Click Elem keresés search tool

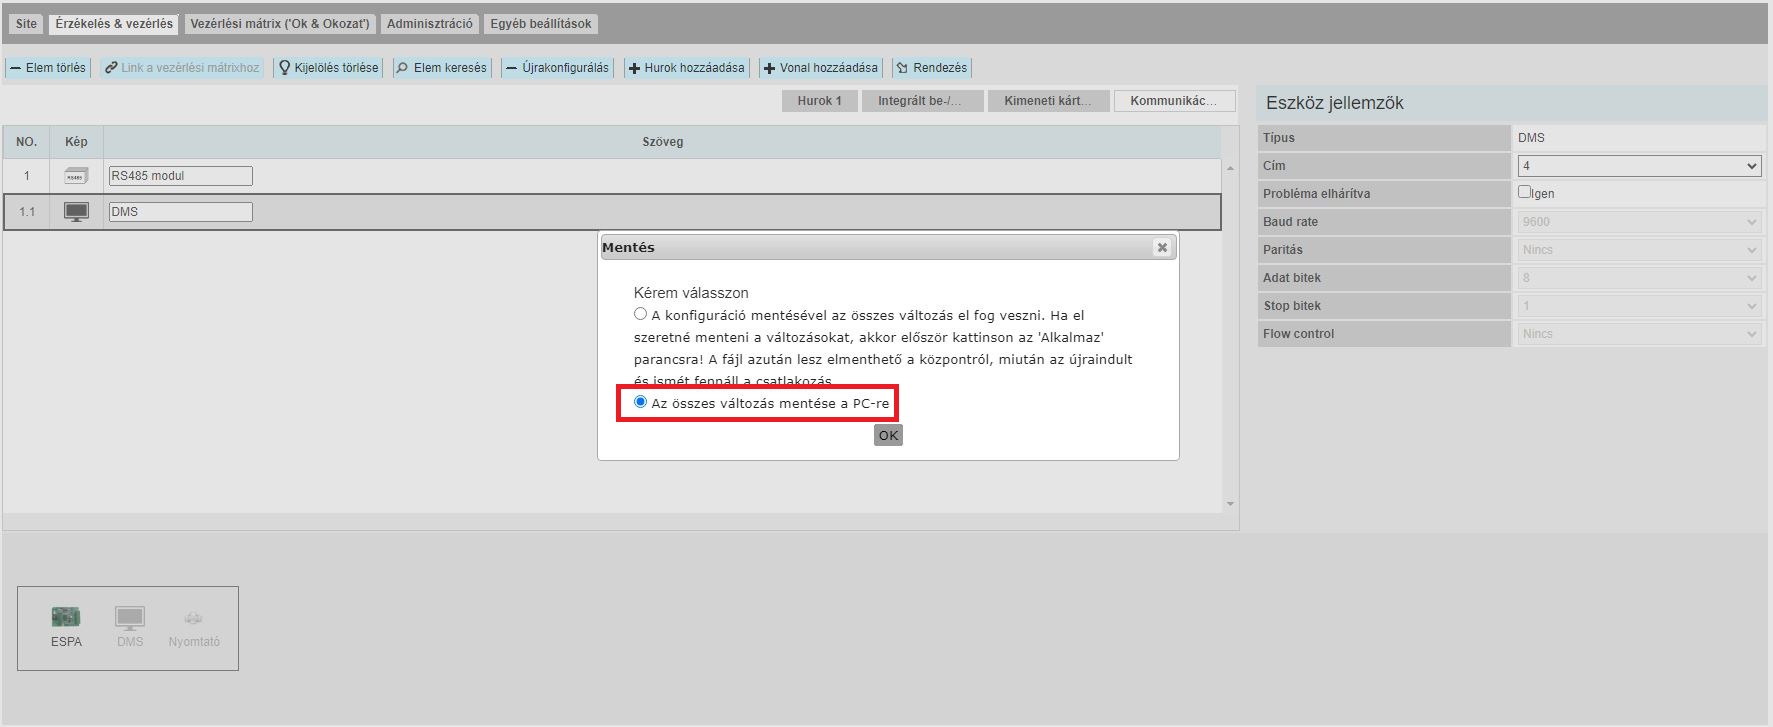[x=441, y=68]
